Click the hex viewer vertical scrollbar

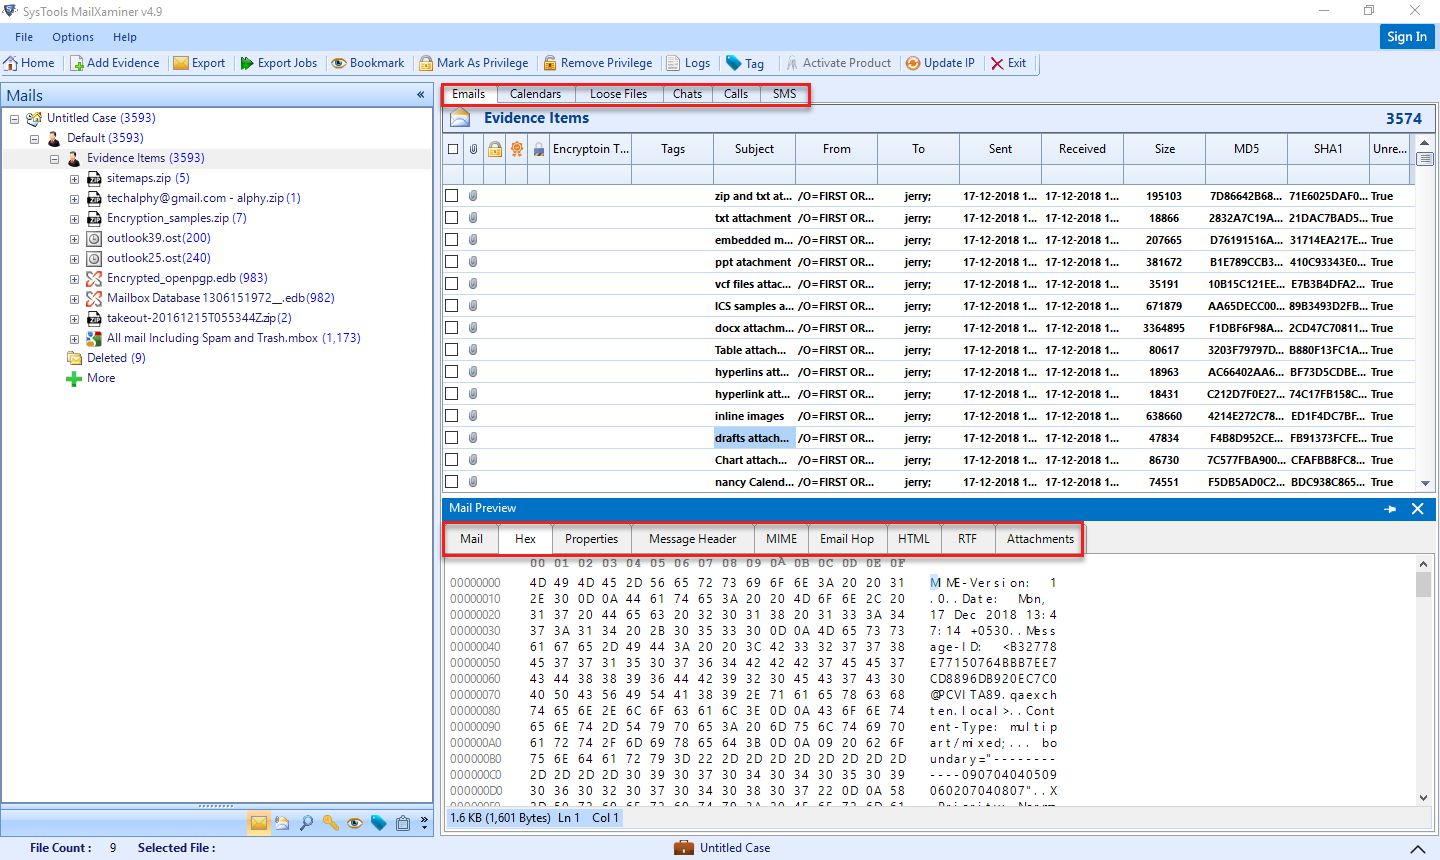pyautogui.click(x=1423, y=680)
